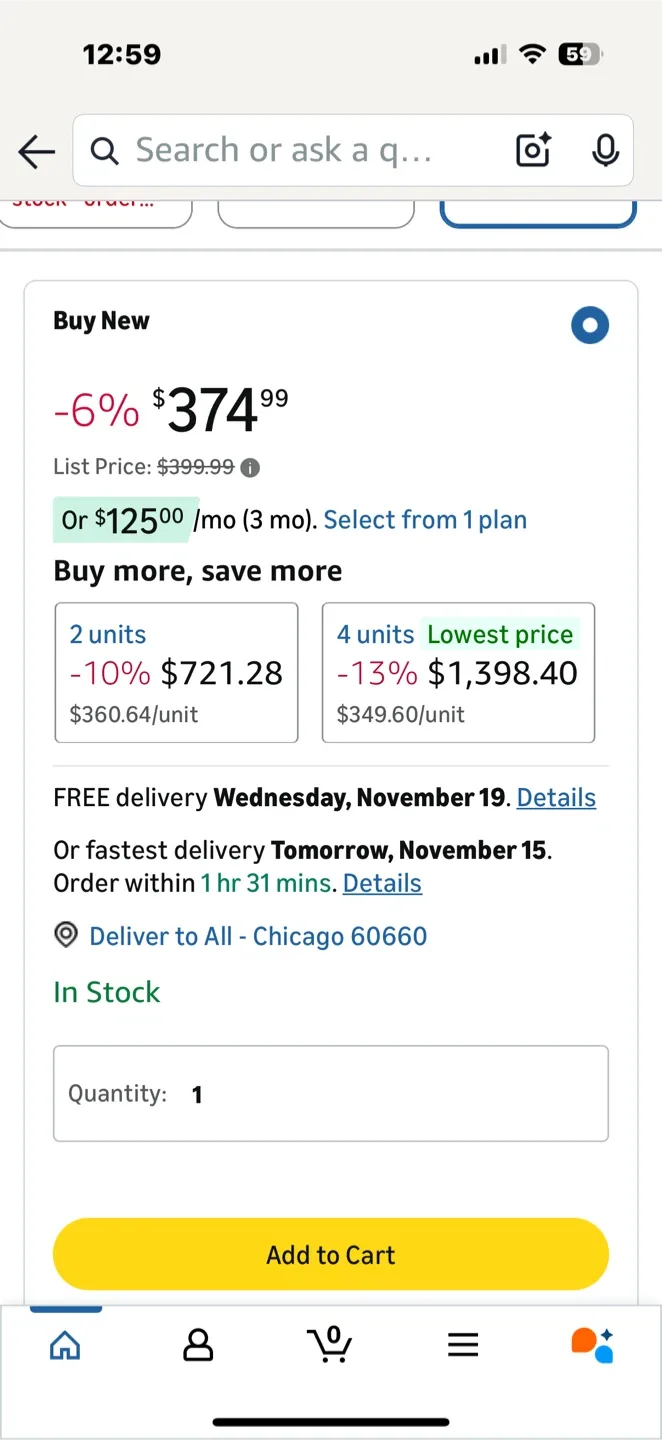Open the account profile icon
Viewport: 662px width, 1440px height.
[198, 1345]
